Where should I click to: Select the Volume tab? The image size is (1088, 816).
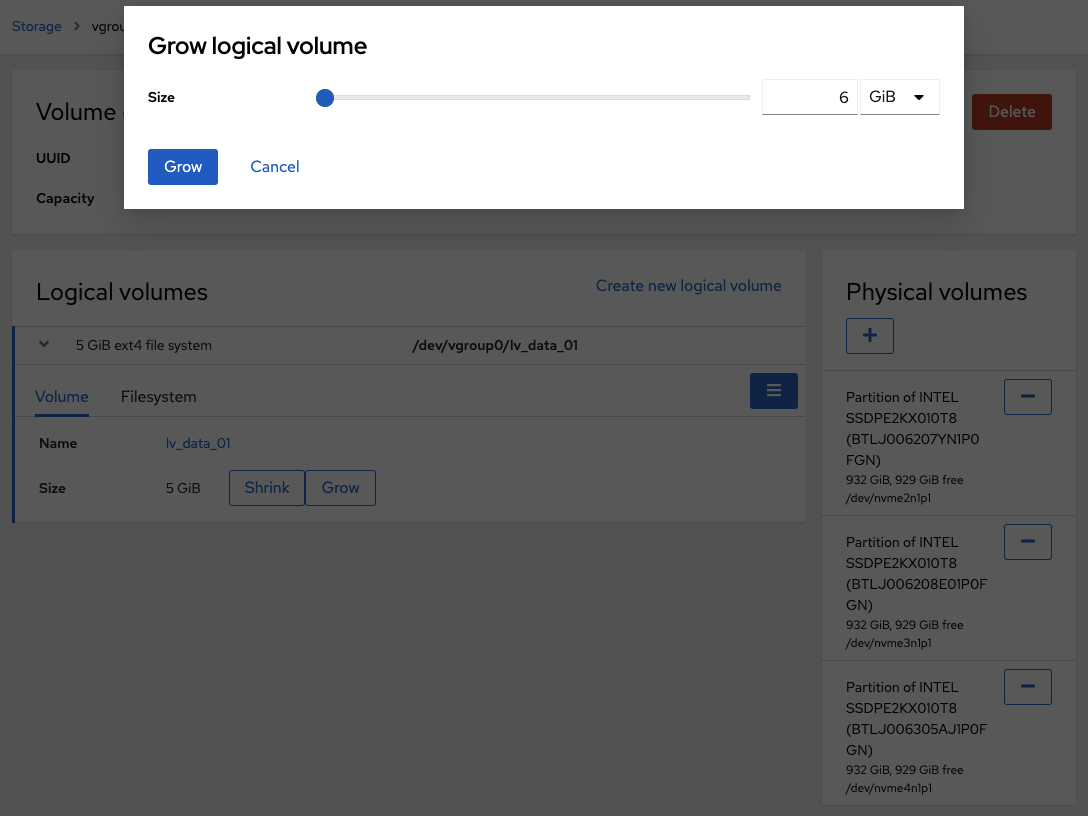tap(62, 397)
